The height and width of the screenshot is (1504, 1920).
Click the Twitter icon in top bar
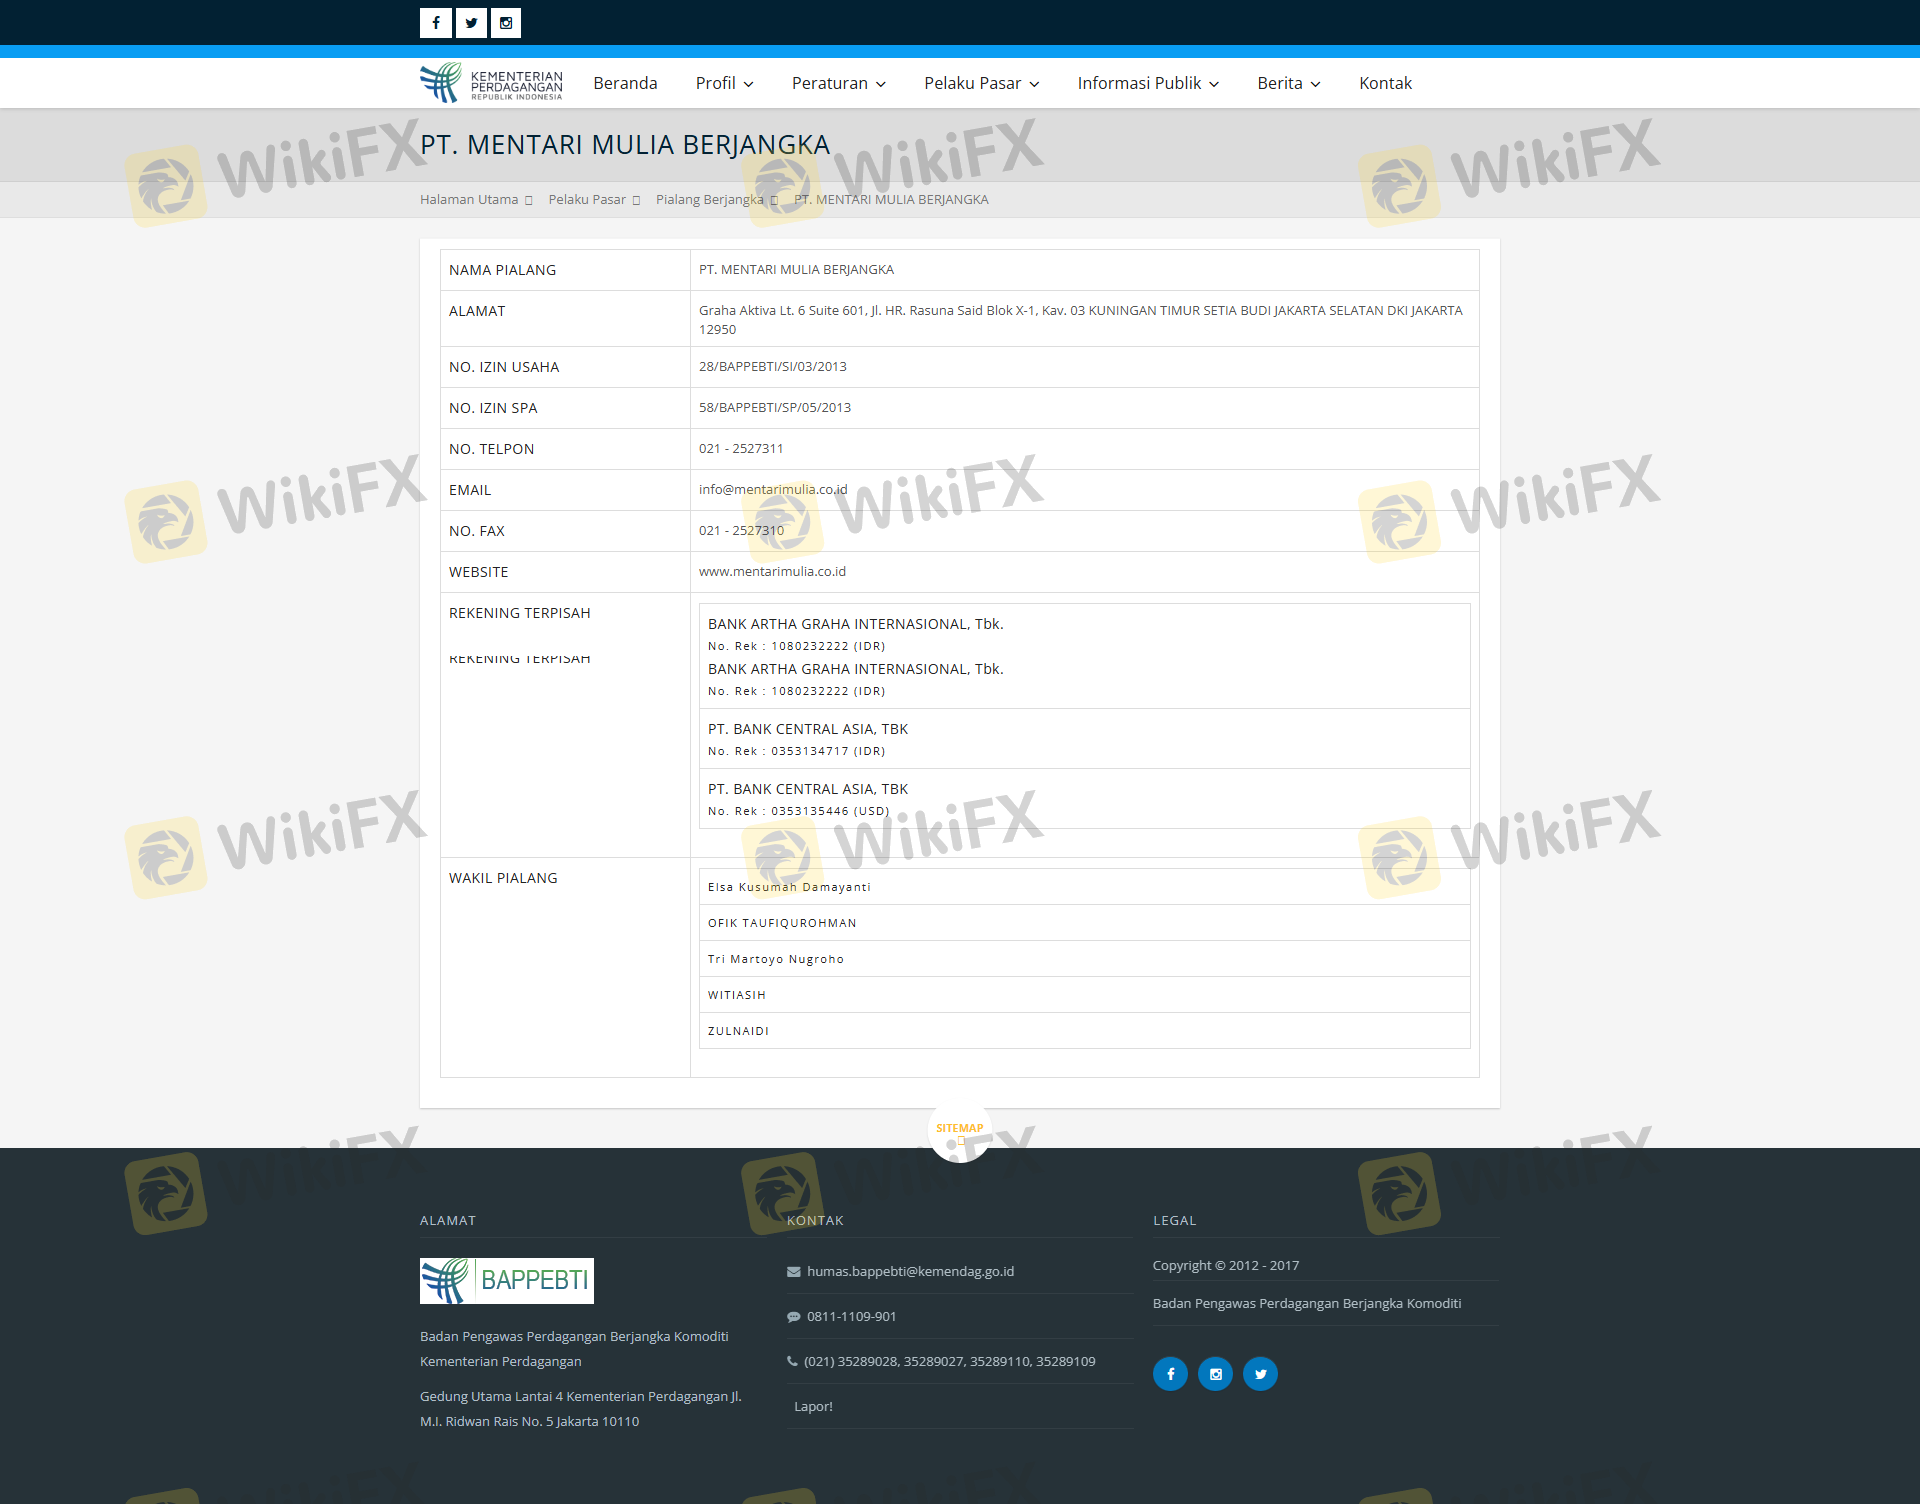[471, 23]
